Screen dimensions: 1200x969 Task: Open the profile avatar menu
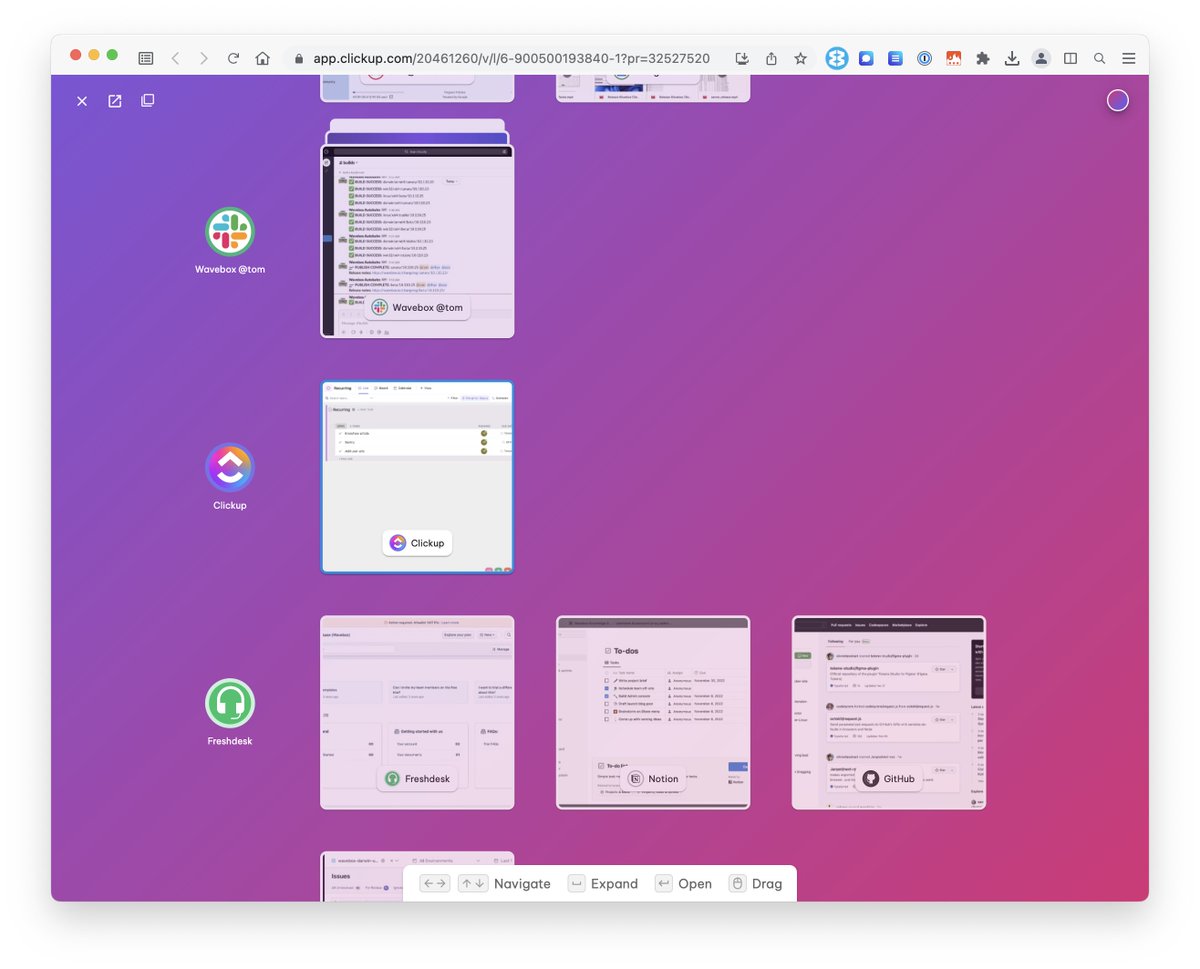(1041, 59)
